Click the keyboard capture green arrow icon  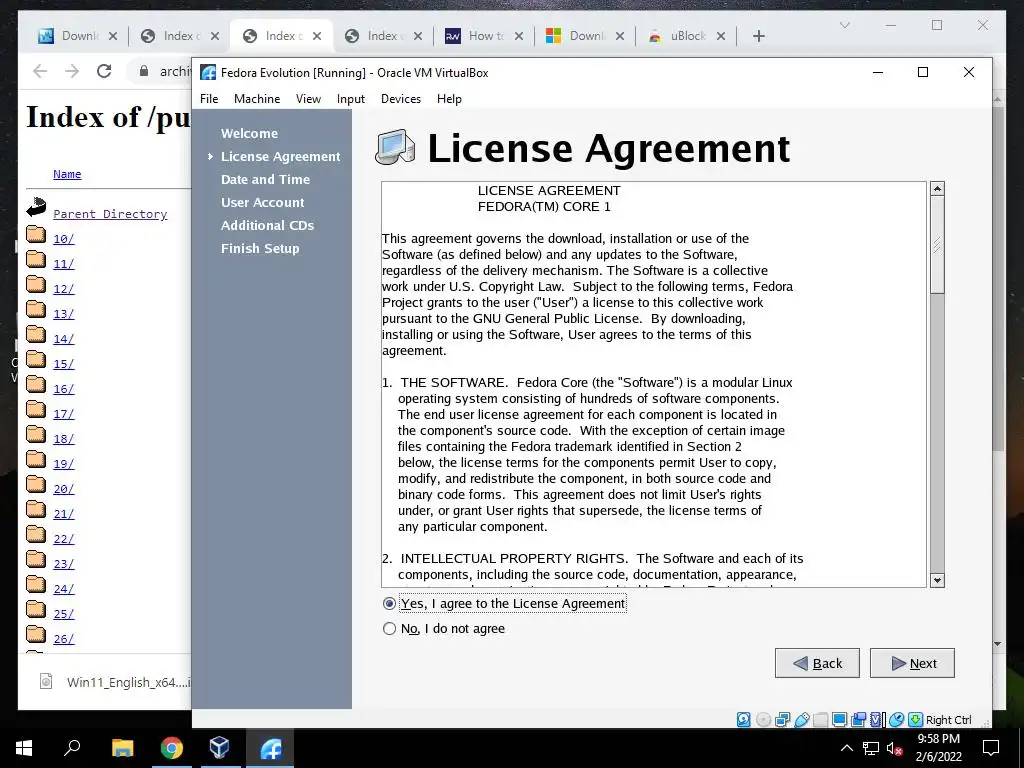click(x=915, y=720)
